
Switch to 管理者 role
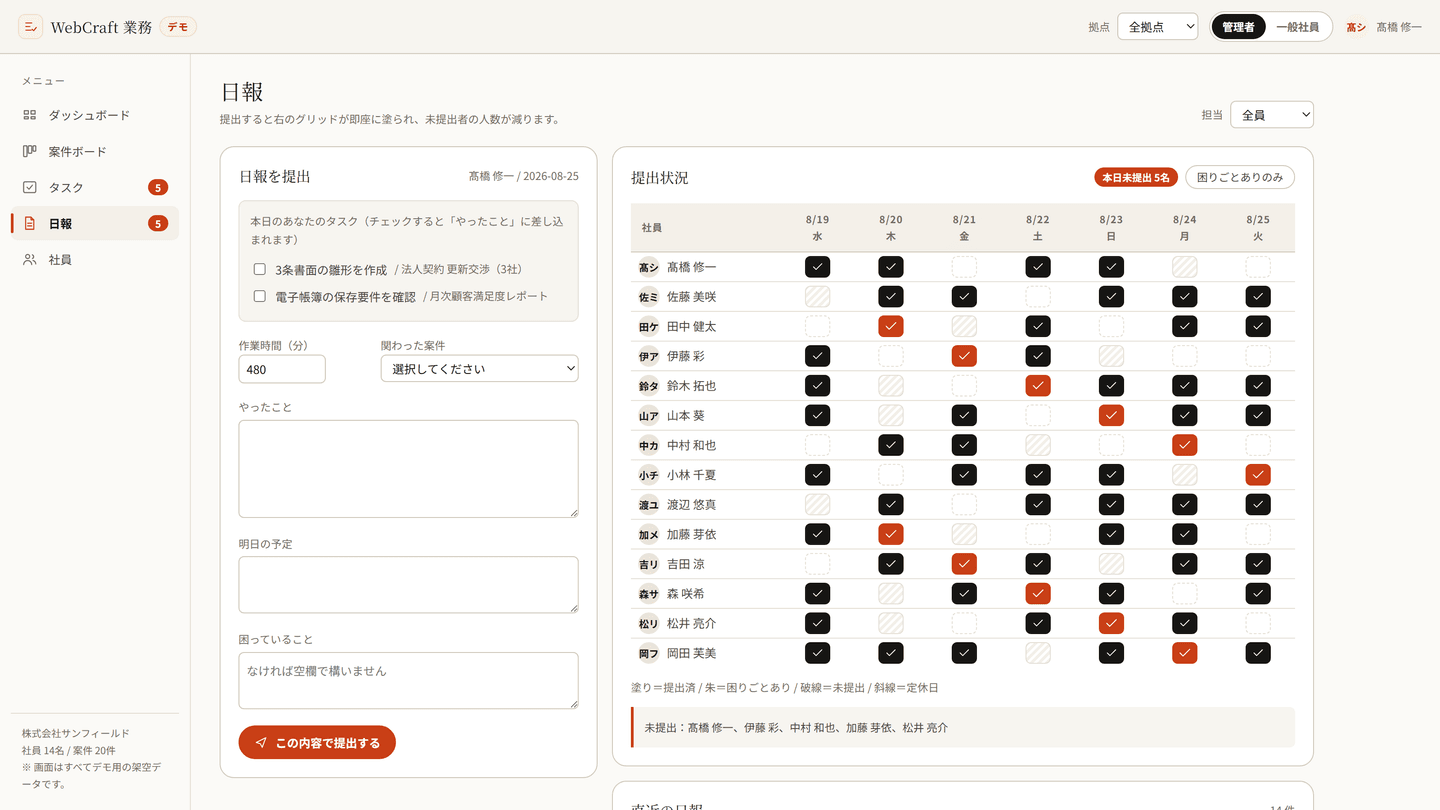(x=1238, y=27)
